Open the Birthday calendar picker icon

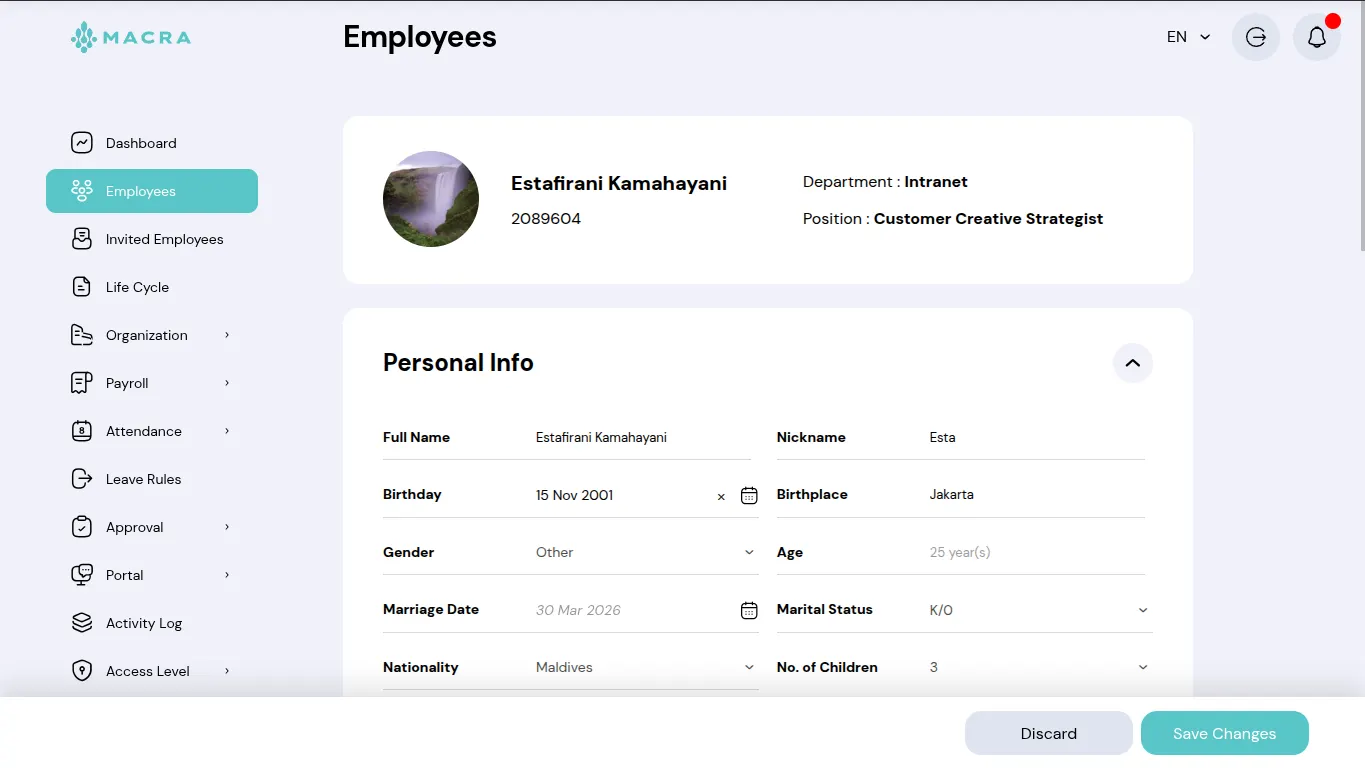tap(749, 495)
